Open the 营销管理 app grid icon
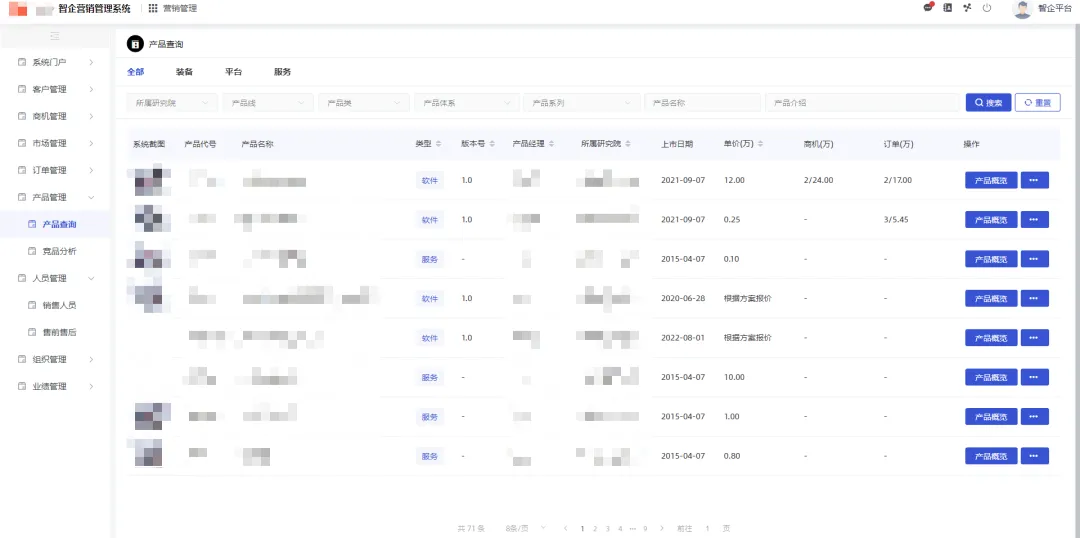Screen dimensions: 1080x538 point(153,8)
